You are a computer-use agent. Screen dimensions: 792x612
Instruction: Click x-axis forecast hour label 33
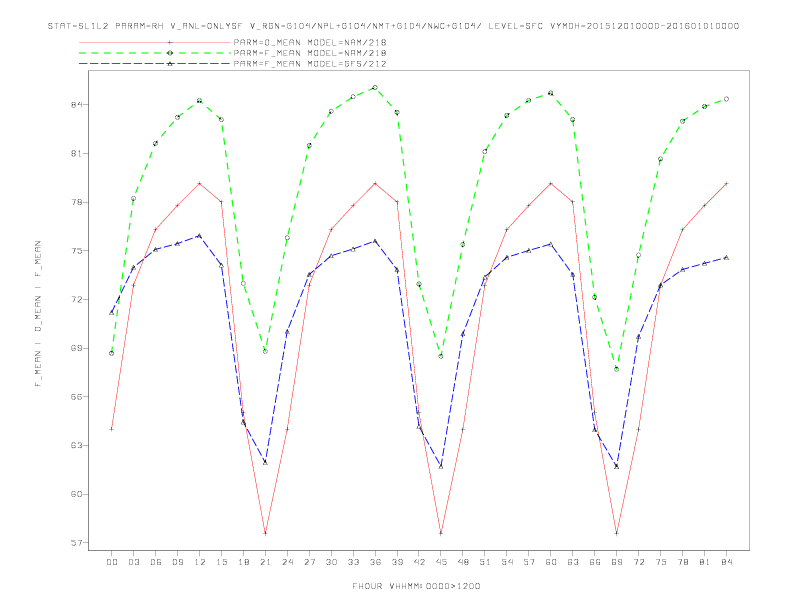pos(353,562)
